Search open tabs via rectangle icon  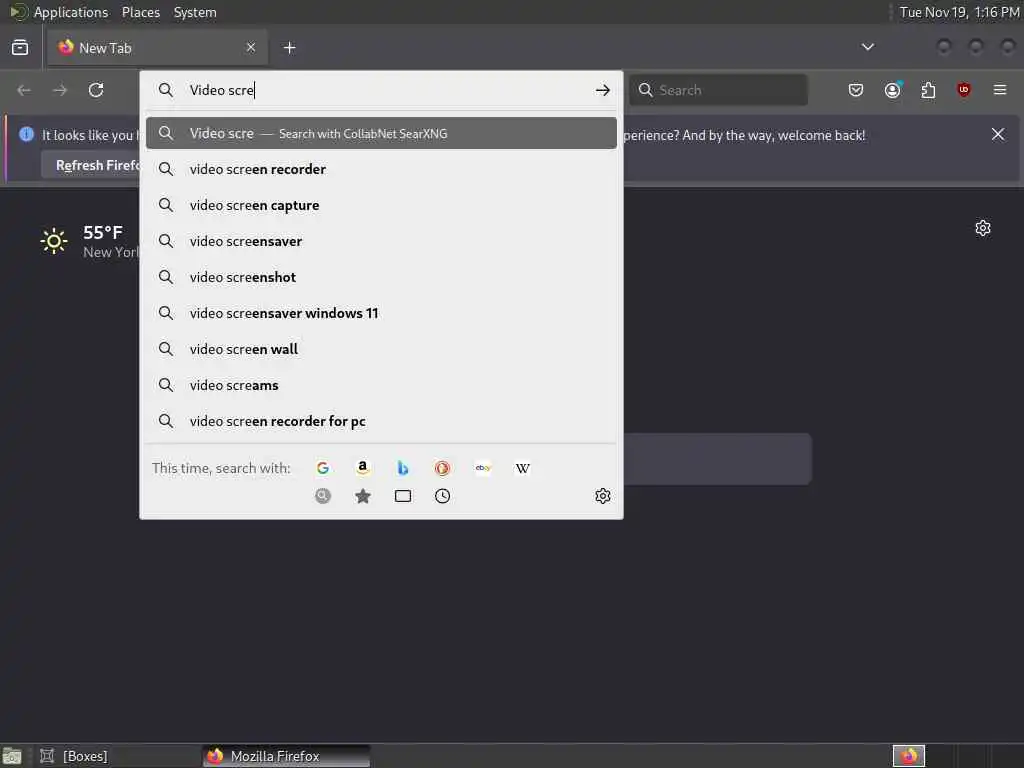403,496
